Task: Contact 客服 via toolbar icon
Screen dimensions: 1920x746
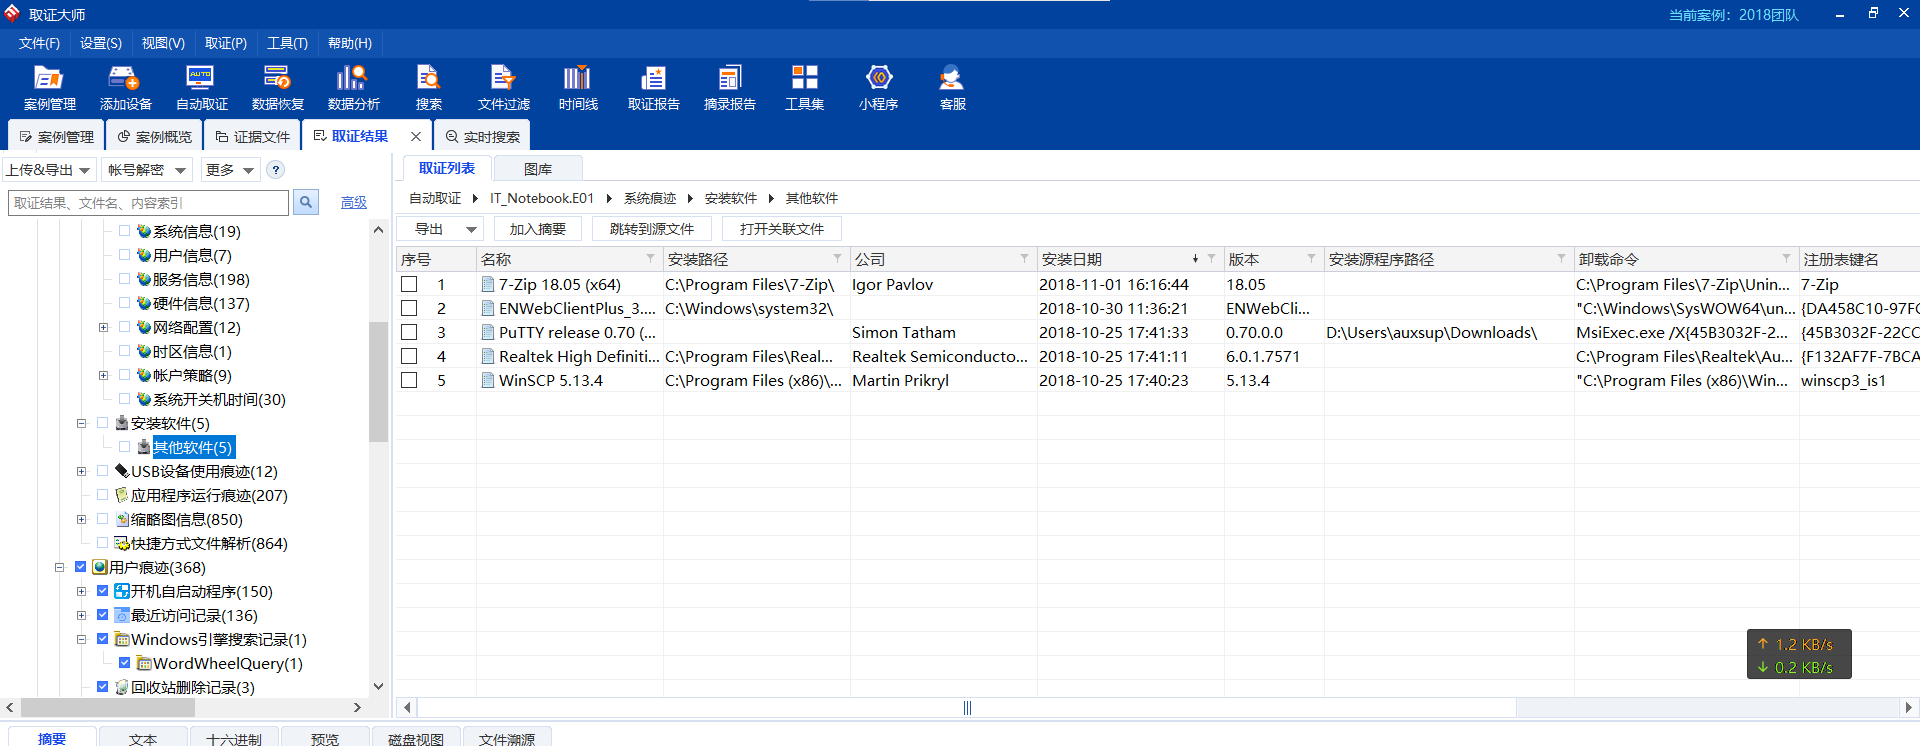Action: coord(952,88)
